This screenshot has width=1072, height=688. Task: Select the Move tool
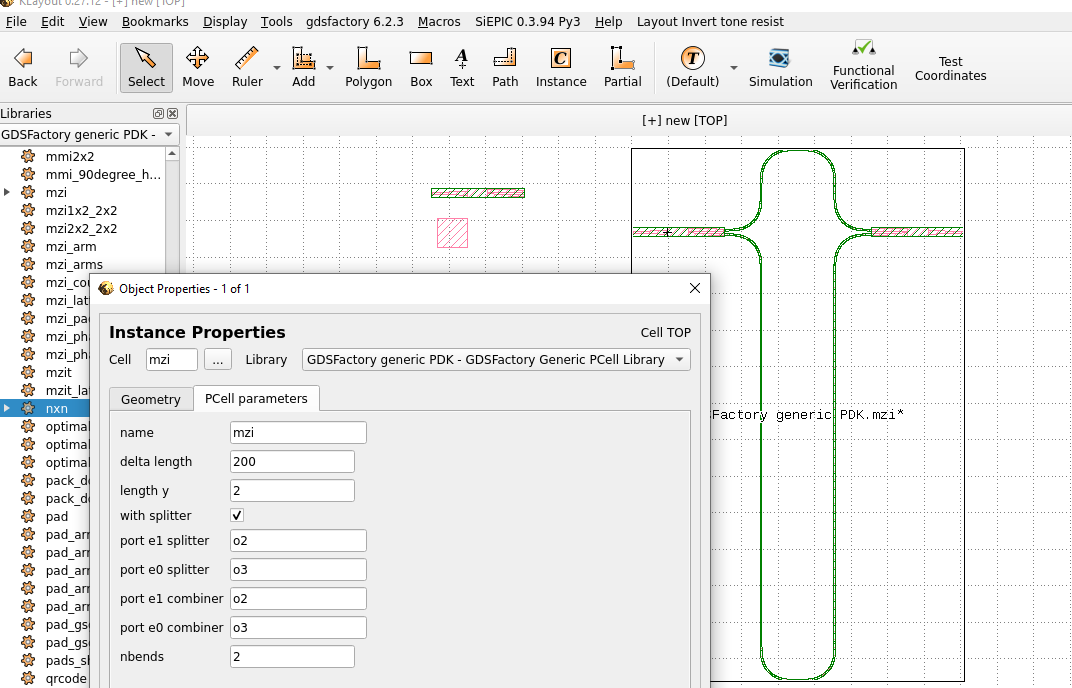pos(198,67)
